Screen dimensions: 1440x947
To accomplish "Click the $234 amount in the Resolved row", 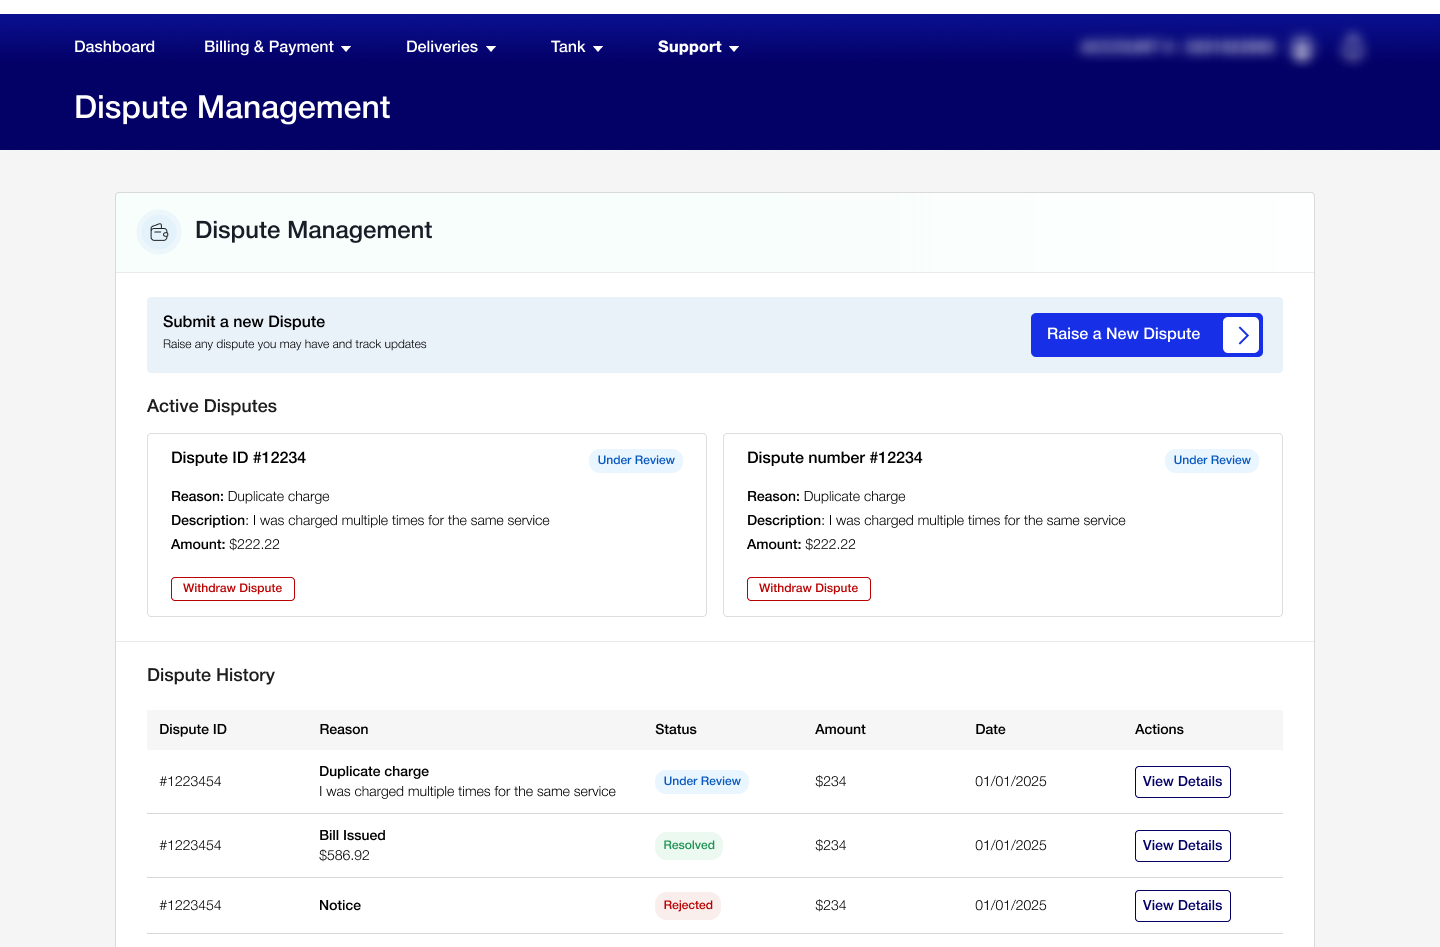I will coord(831,846).
